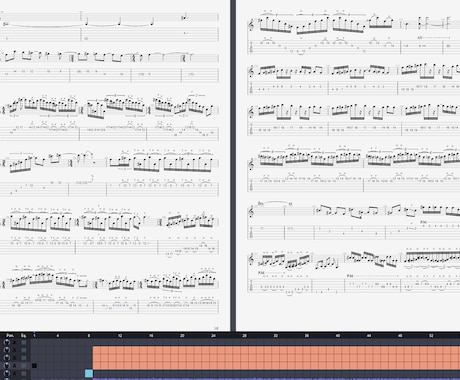Jump to bar 4 on the timeline ruler
Screen dimensions: 460x380
tap(58, 336)
